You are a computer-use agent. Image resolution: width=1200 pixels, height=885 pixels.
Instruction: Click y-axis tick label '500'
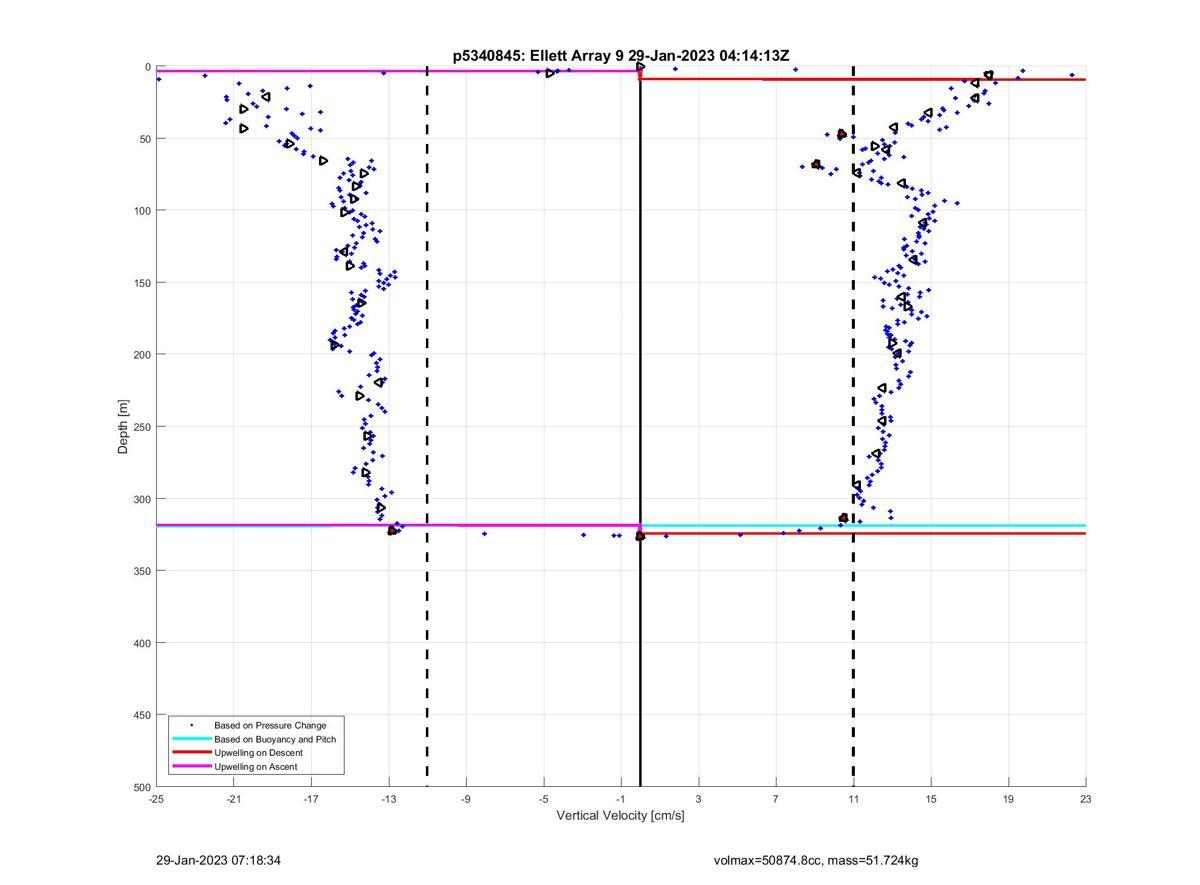142,787
